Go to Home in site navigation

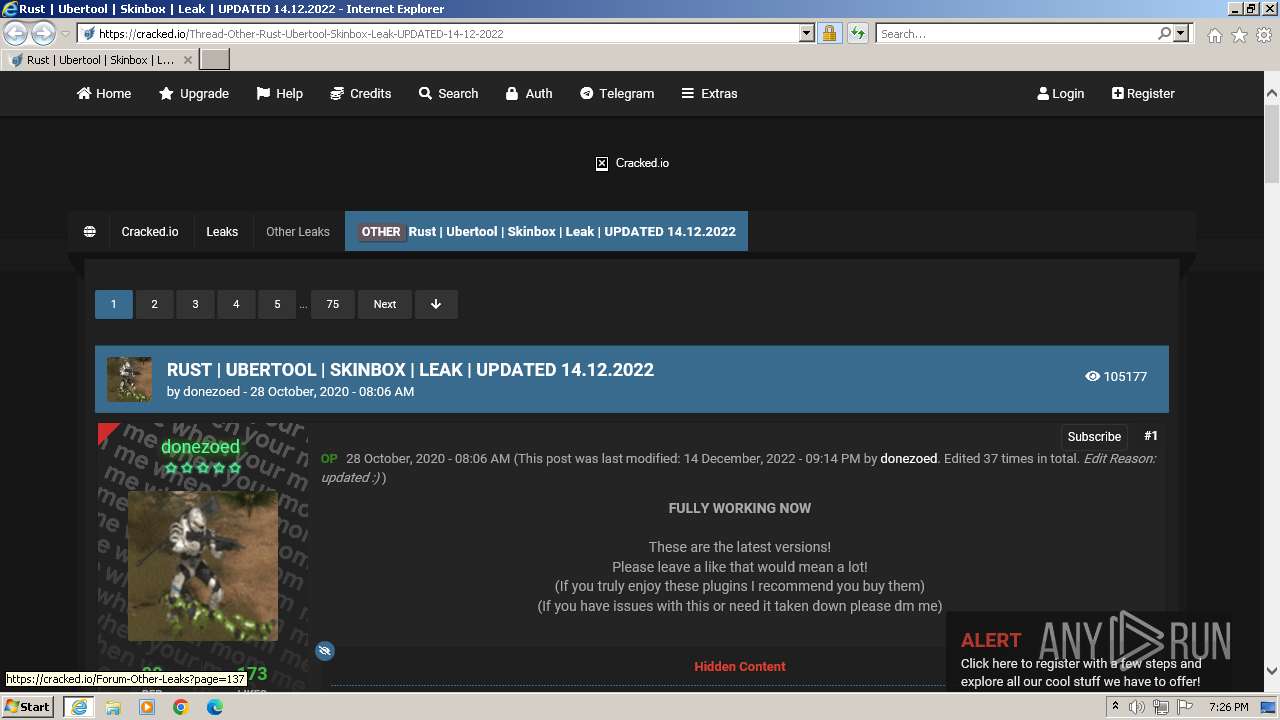[104, 93]
